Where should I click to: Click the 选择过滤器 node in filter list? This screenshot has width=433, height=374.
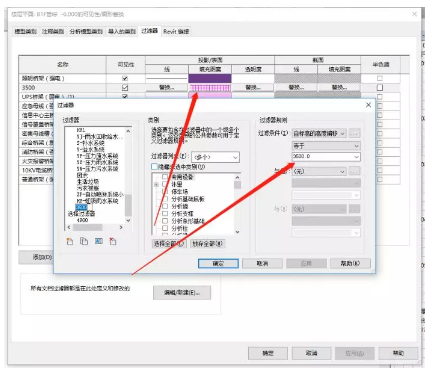(x=82, y=214)
